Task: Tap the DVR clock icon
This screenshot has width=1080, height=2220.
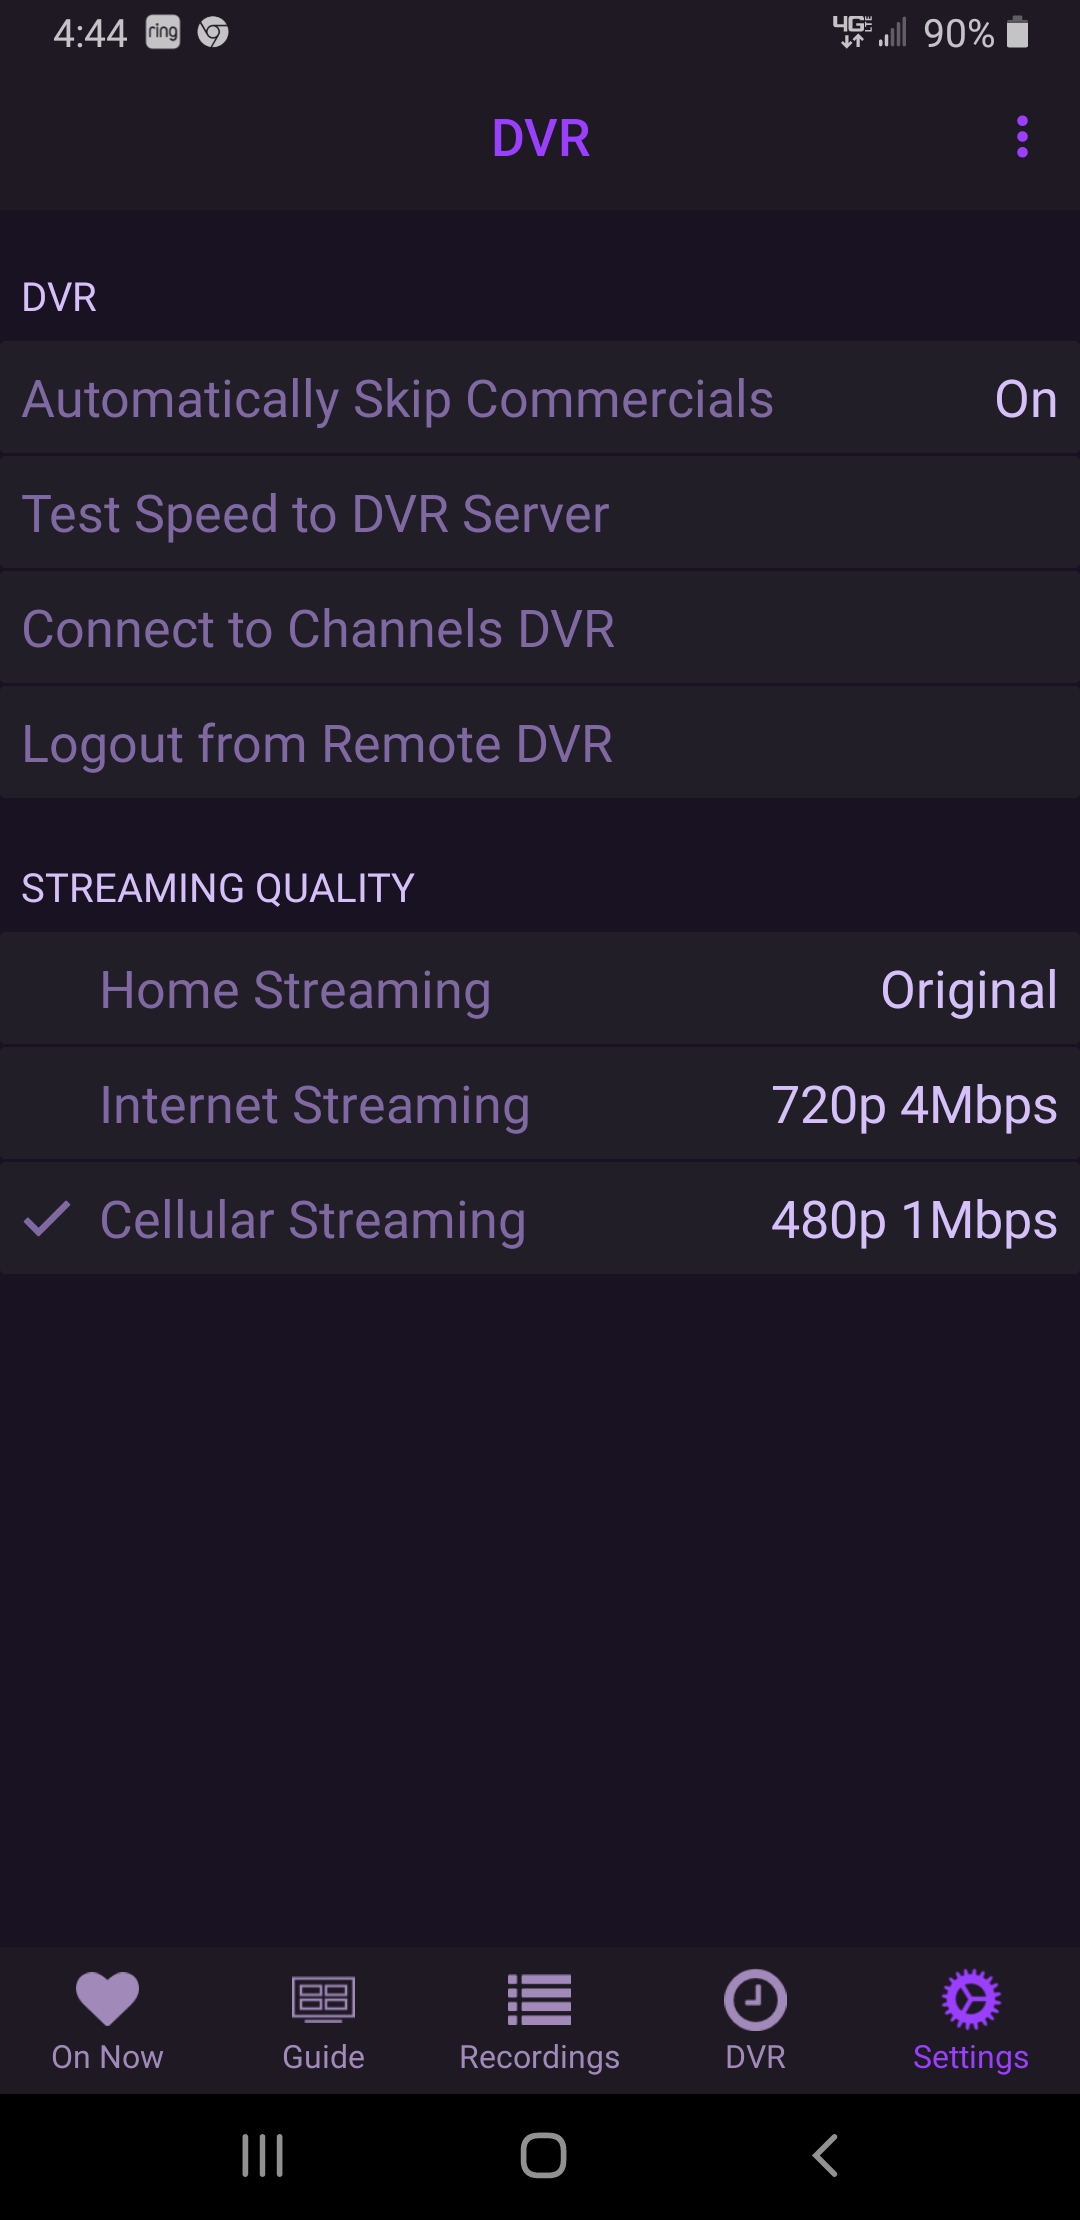Action: (755, 1999)
